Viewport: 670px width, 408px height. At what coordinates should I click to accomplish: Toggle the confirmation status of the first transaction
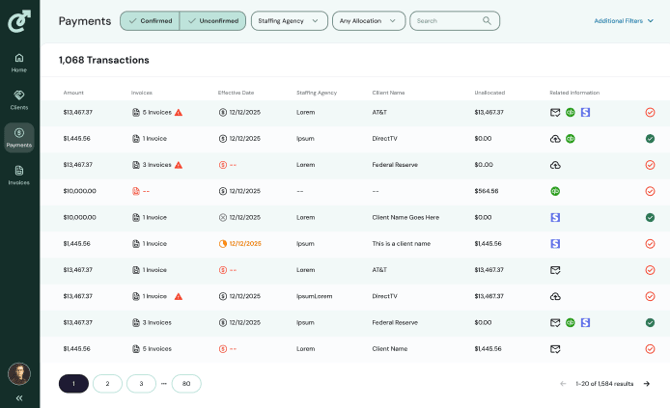[650, 113]
